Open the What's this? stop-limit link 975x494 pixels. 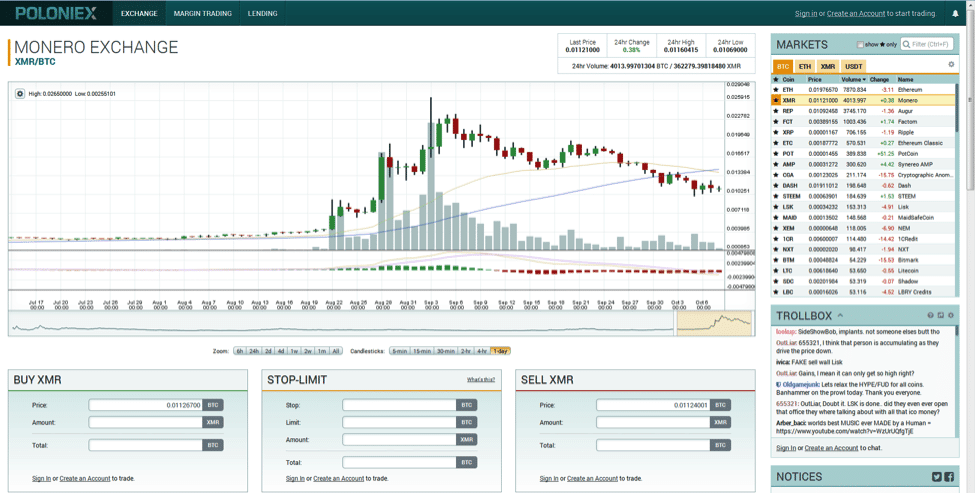coord(481,380)
